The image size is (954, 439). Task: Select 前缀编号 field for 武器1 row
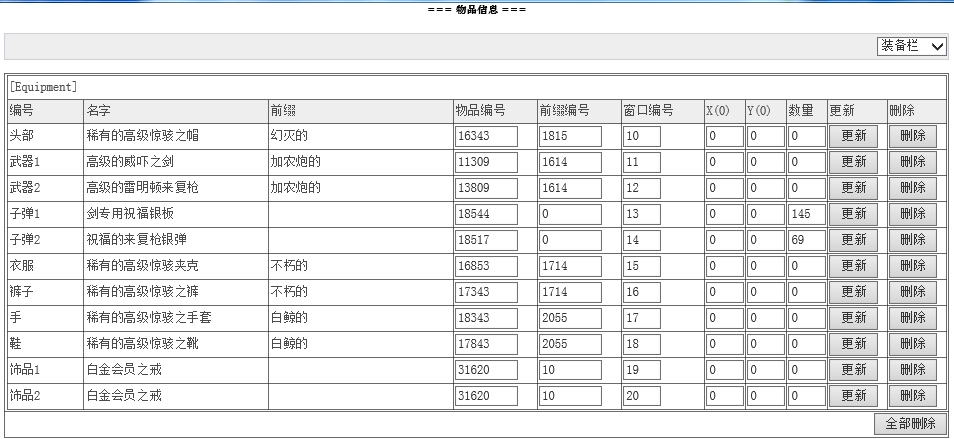coord(570,162)
